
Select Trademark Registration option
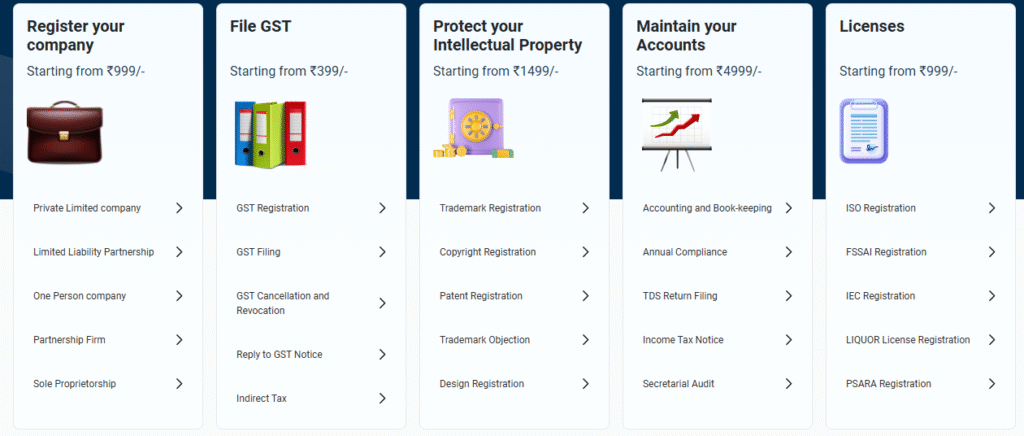[490, 208]
